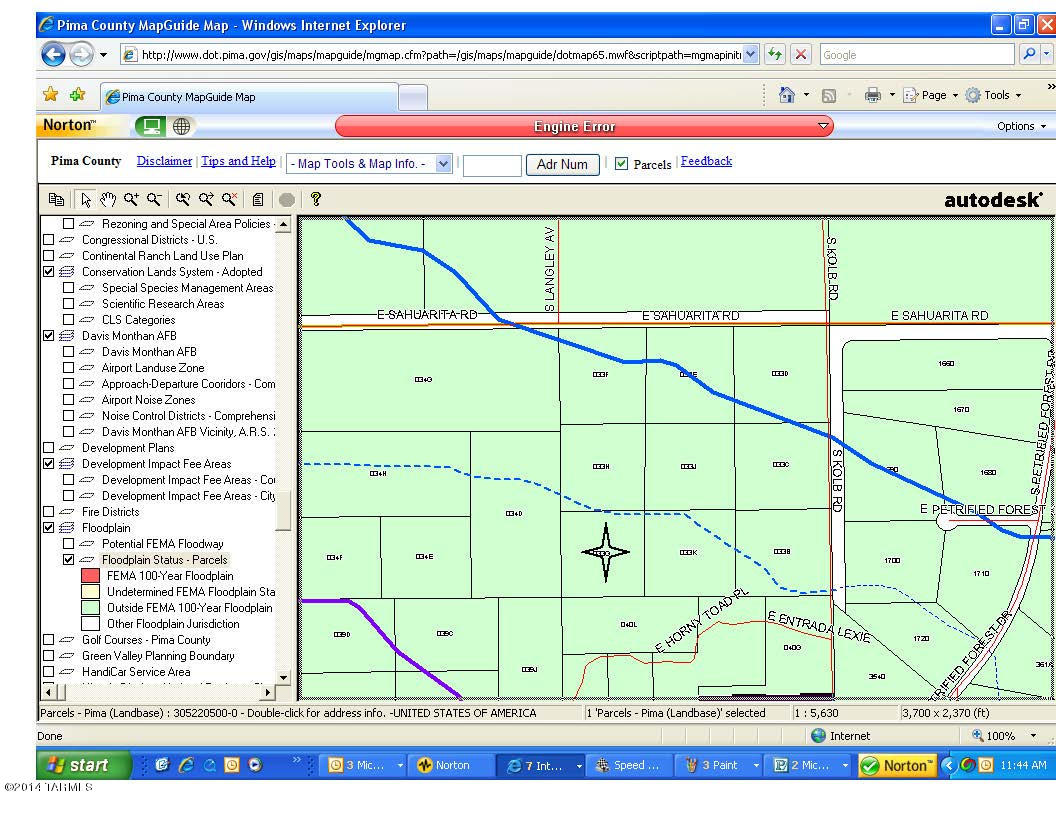Open taskbar group 7 Internet Explorer

541,766
